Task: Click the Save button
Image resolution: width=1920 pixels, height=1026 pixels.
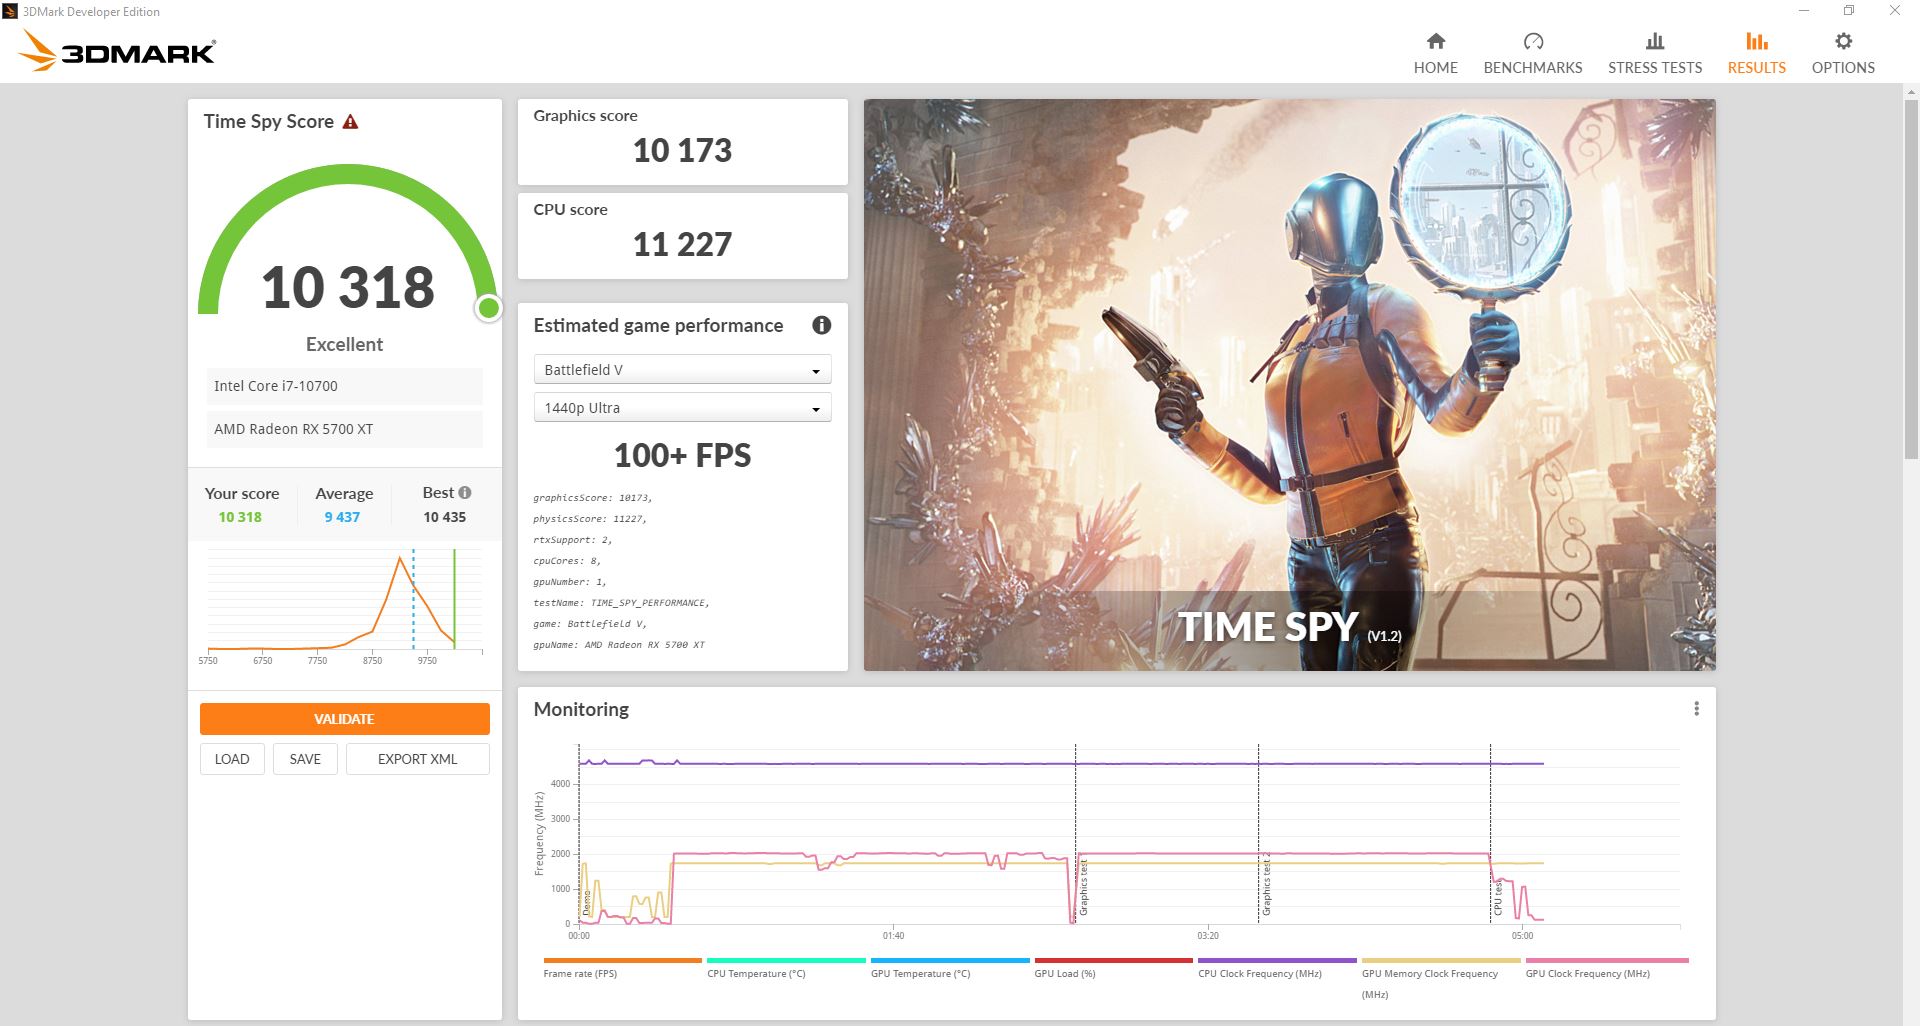Action: tap(305, 759)
